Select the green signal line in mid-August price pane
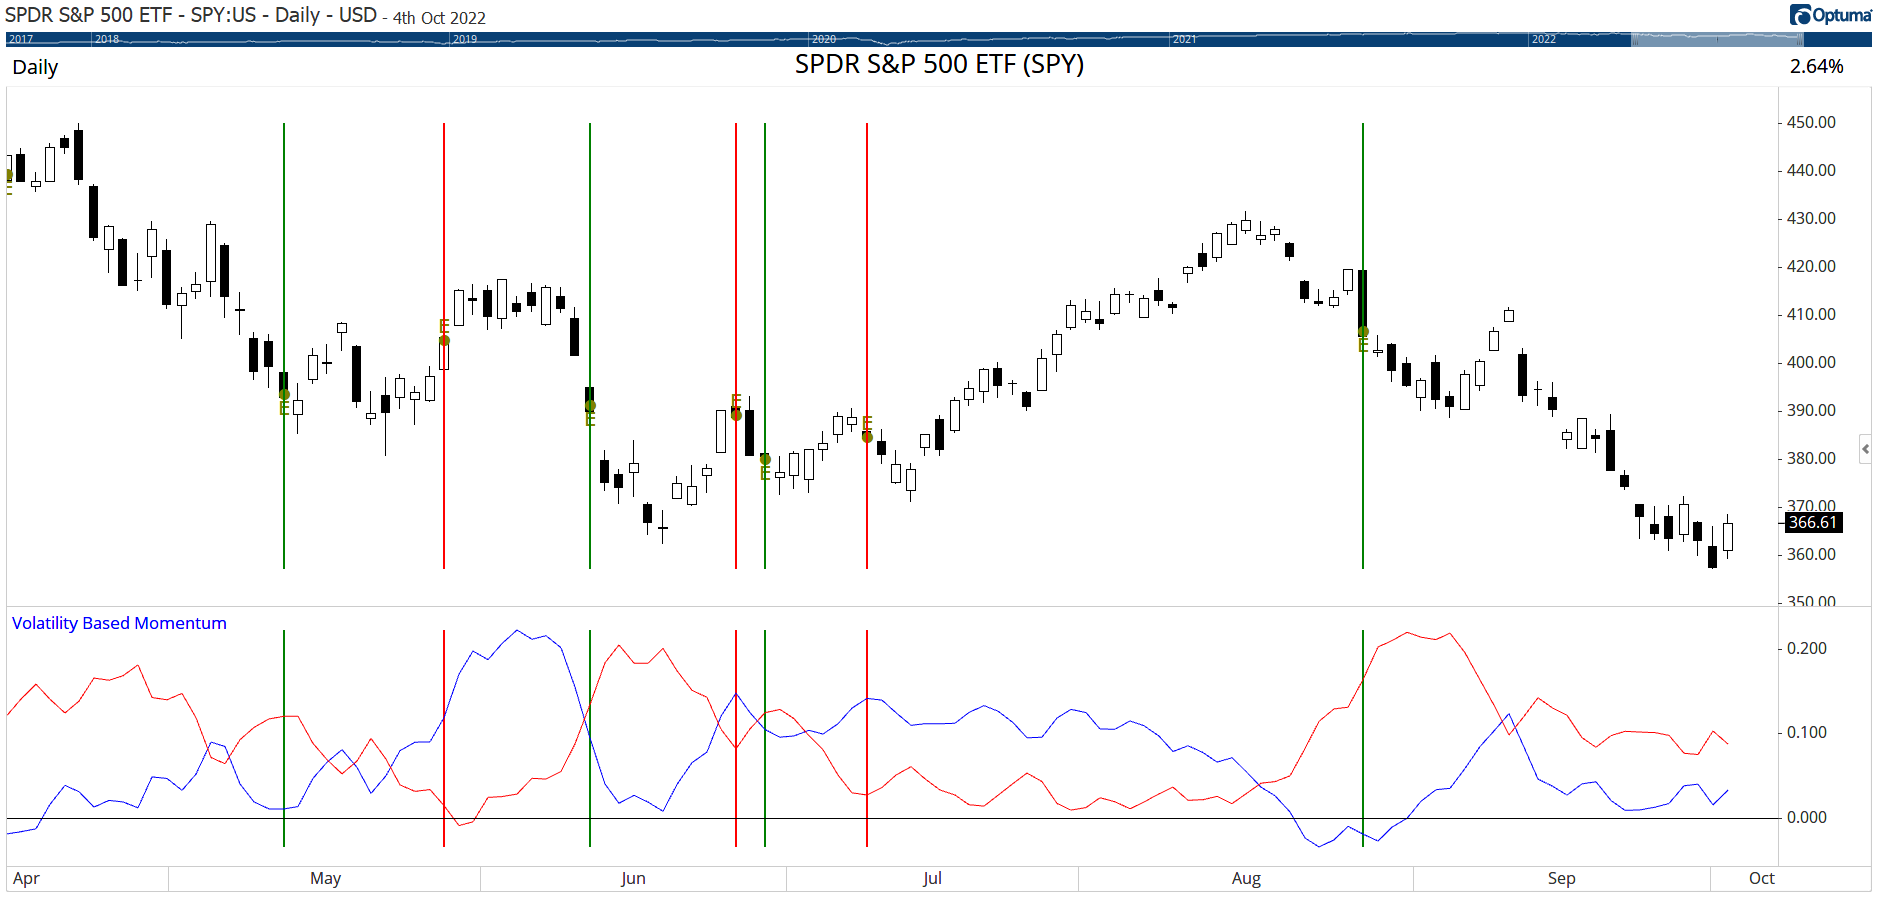 1363,346
